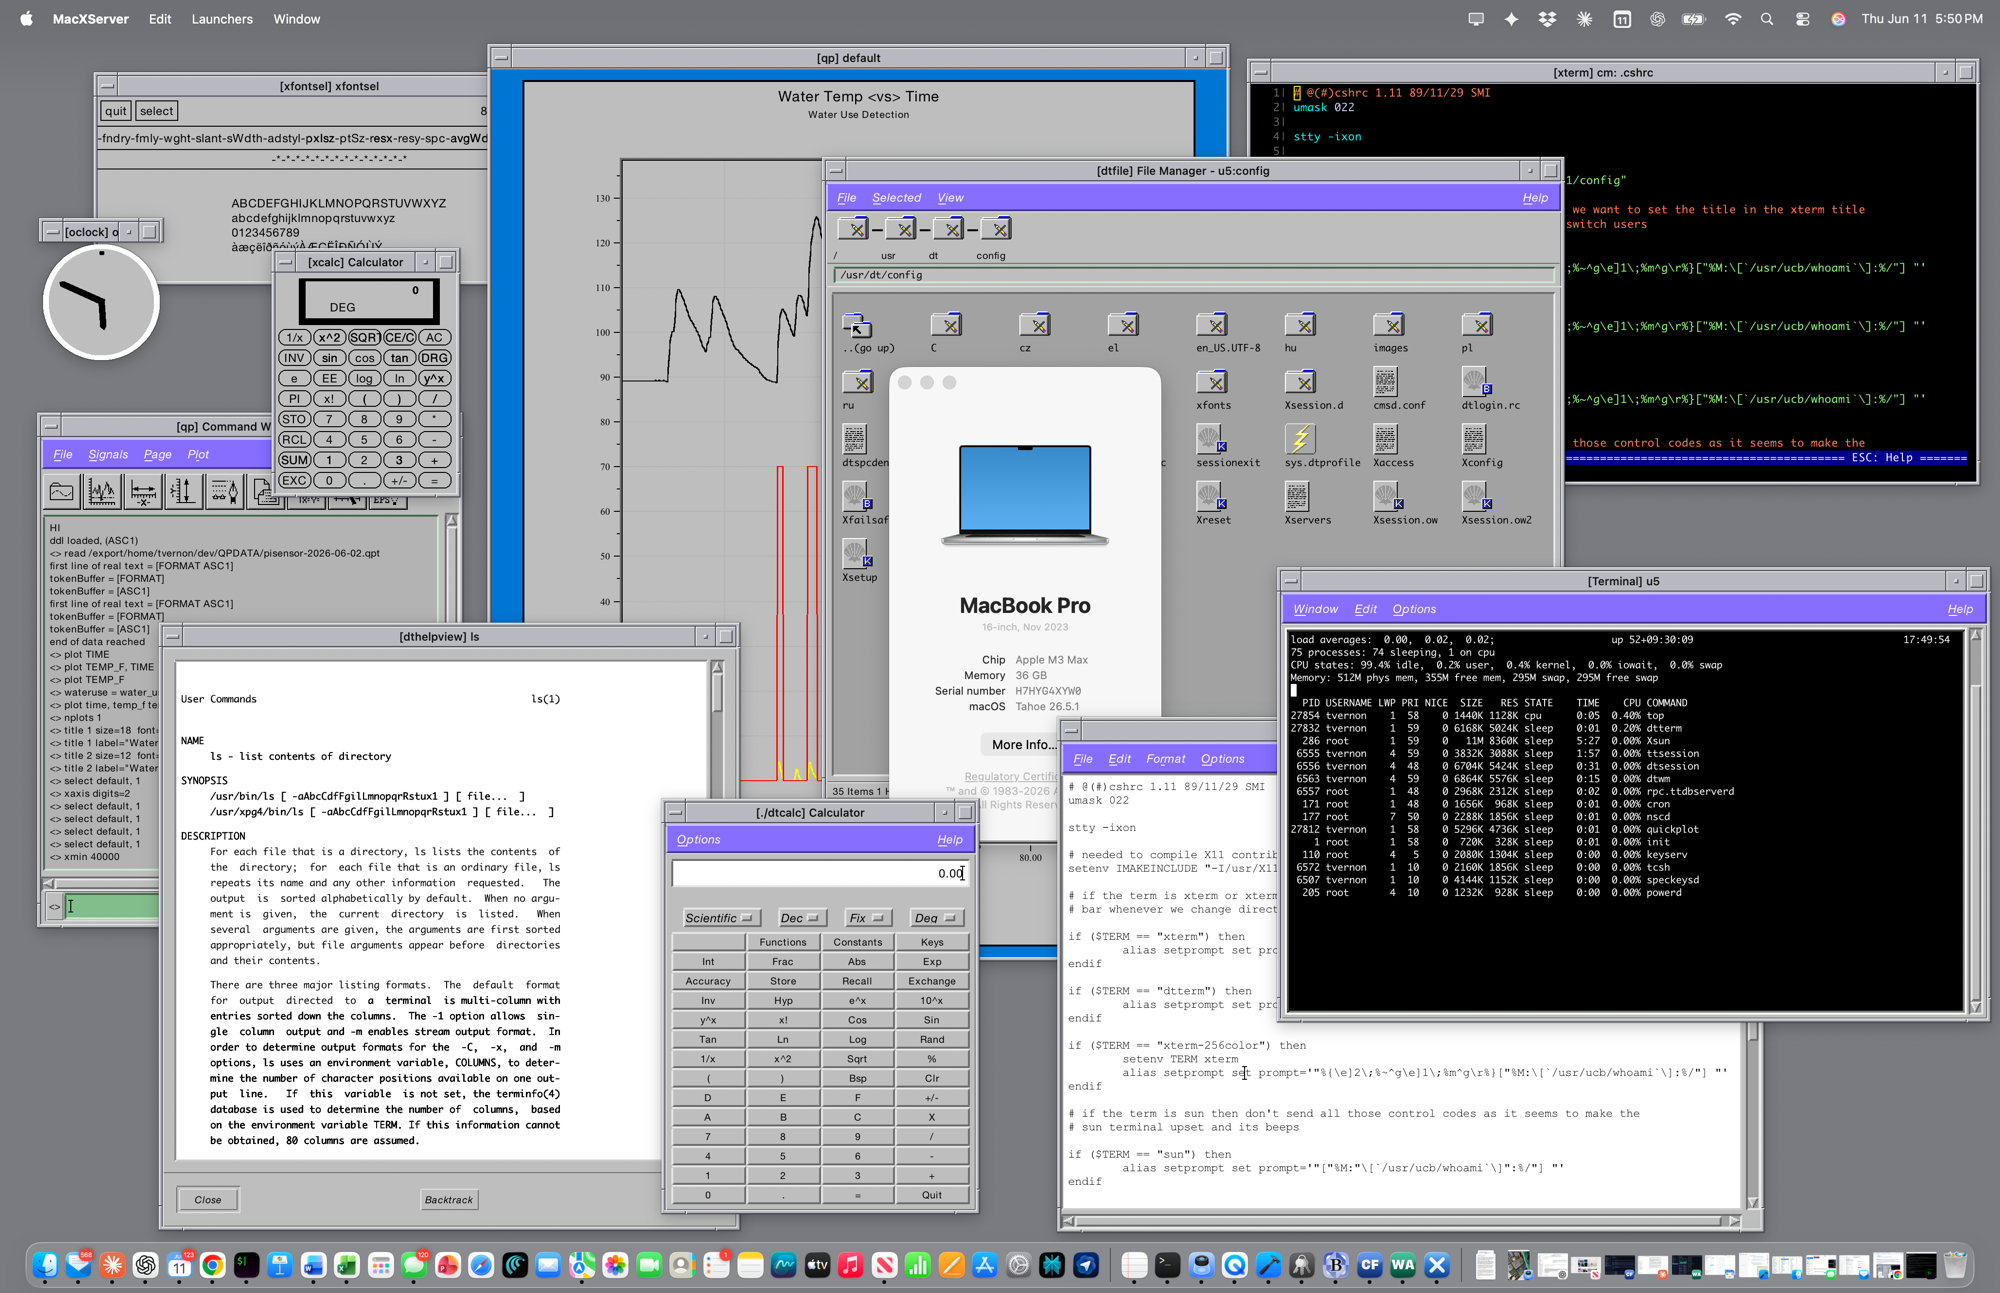The height and width of the screenshot is (1293, 2000).
Task: Click the Backtrack button in dthelpview
Action: pos(449,1199)
